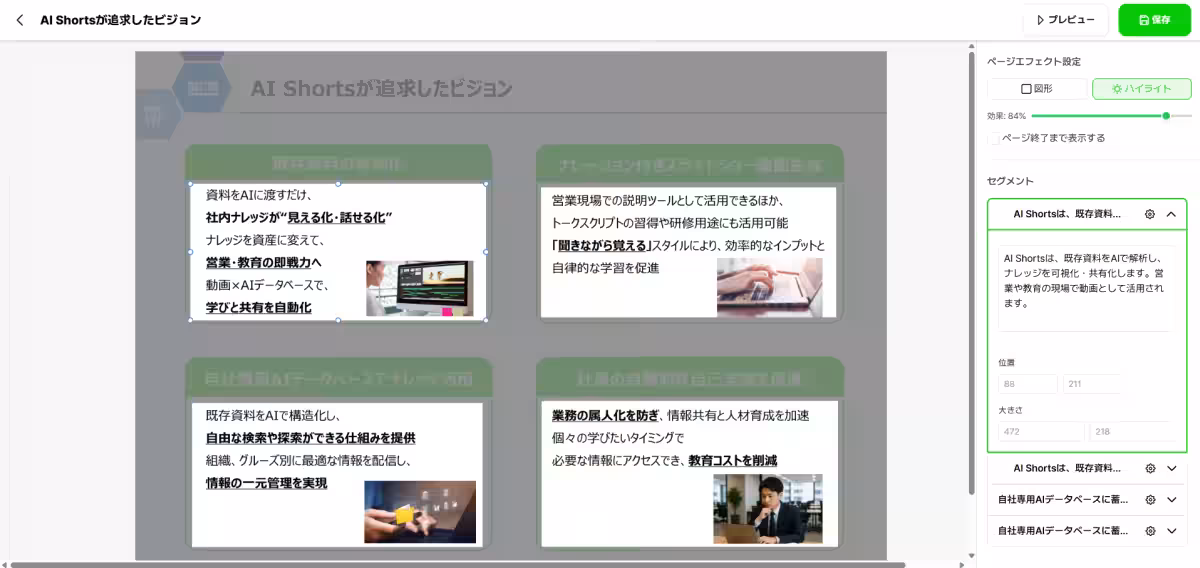Click the back arrow beside the page title
The image size is (1200, 568).
[x=19, y=20]
